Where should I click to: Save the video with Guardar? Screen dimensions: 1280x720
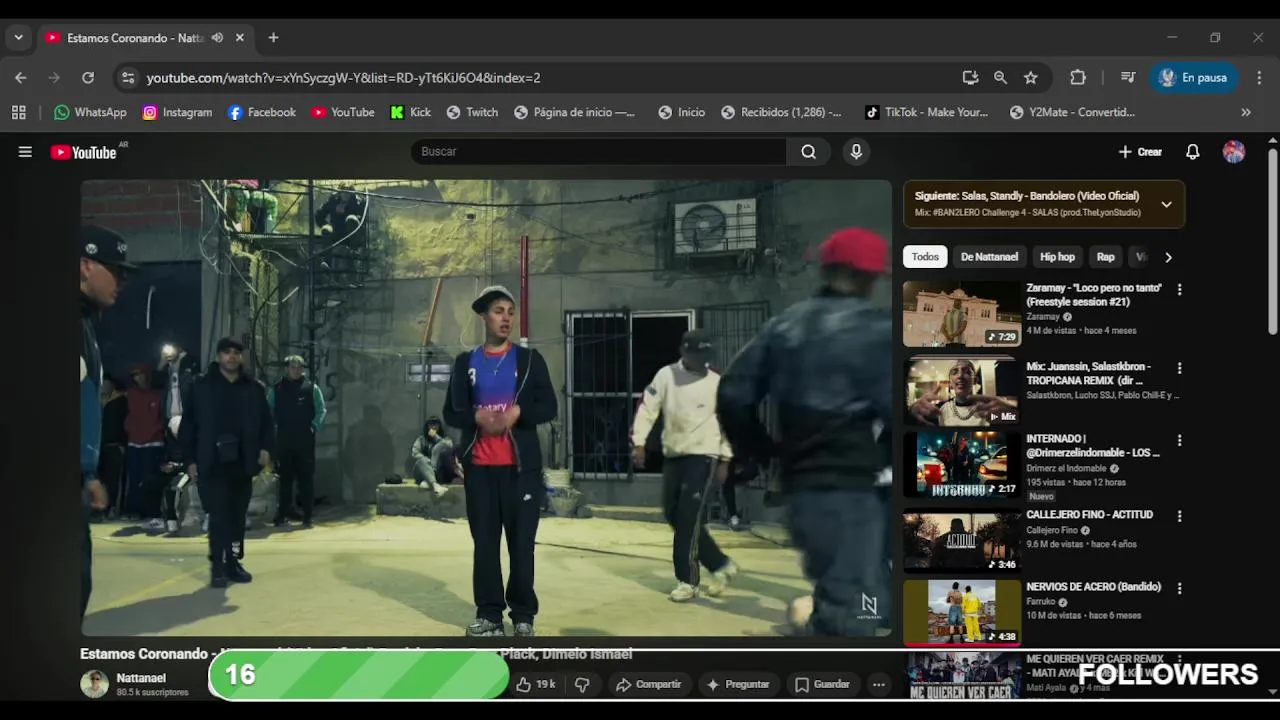click(x=821, y=685)
